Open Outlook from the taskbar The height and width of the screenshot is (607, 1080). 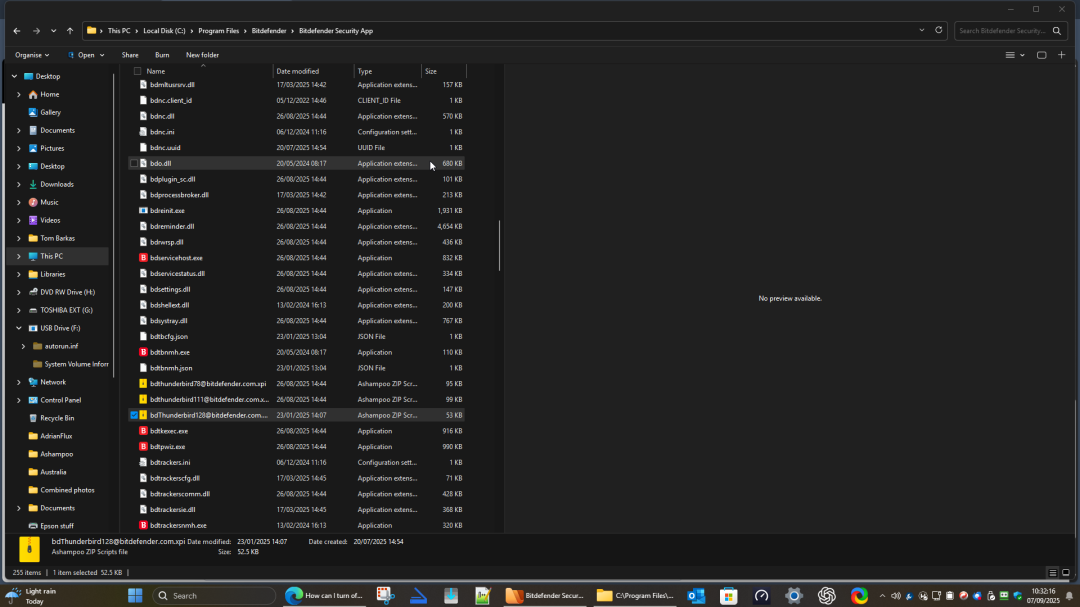point(696,596)
